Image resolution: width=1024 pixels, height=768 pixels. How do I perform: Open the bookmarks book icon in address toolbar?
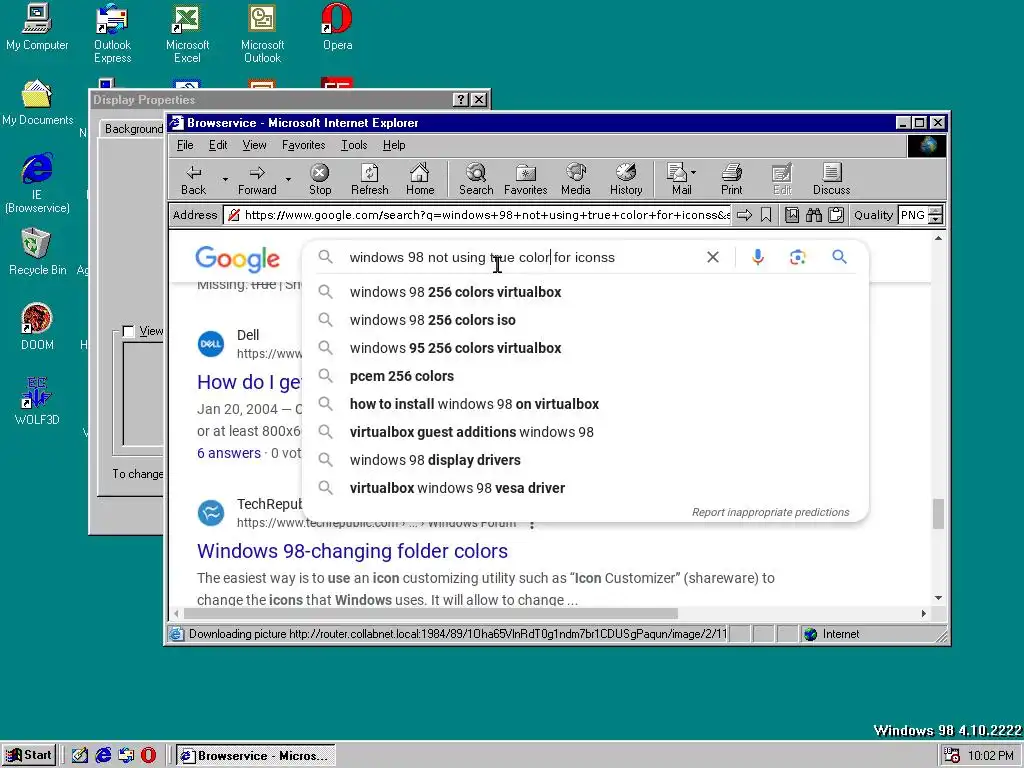point(792,215)
